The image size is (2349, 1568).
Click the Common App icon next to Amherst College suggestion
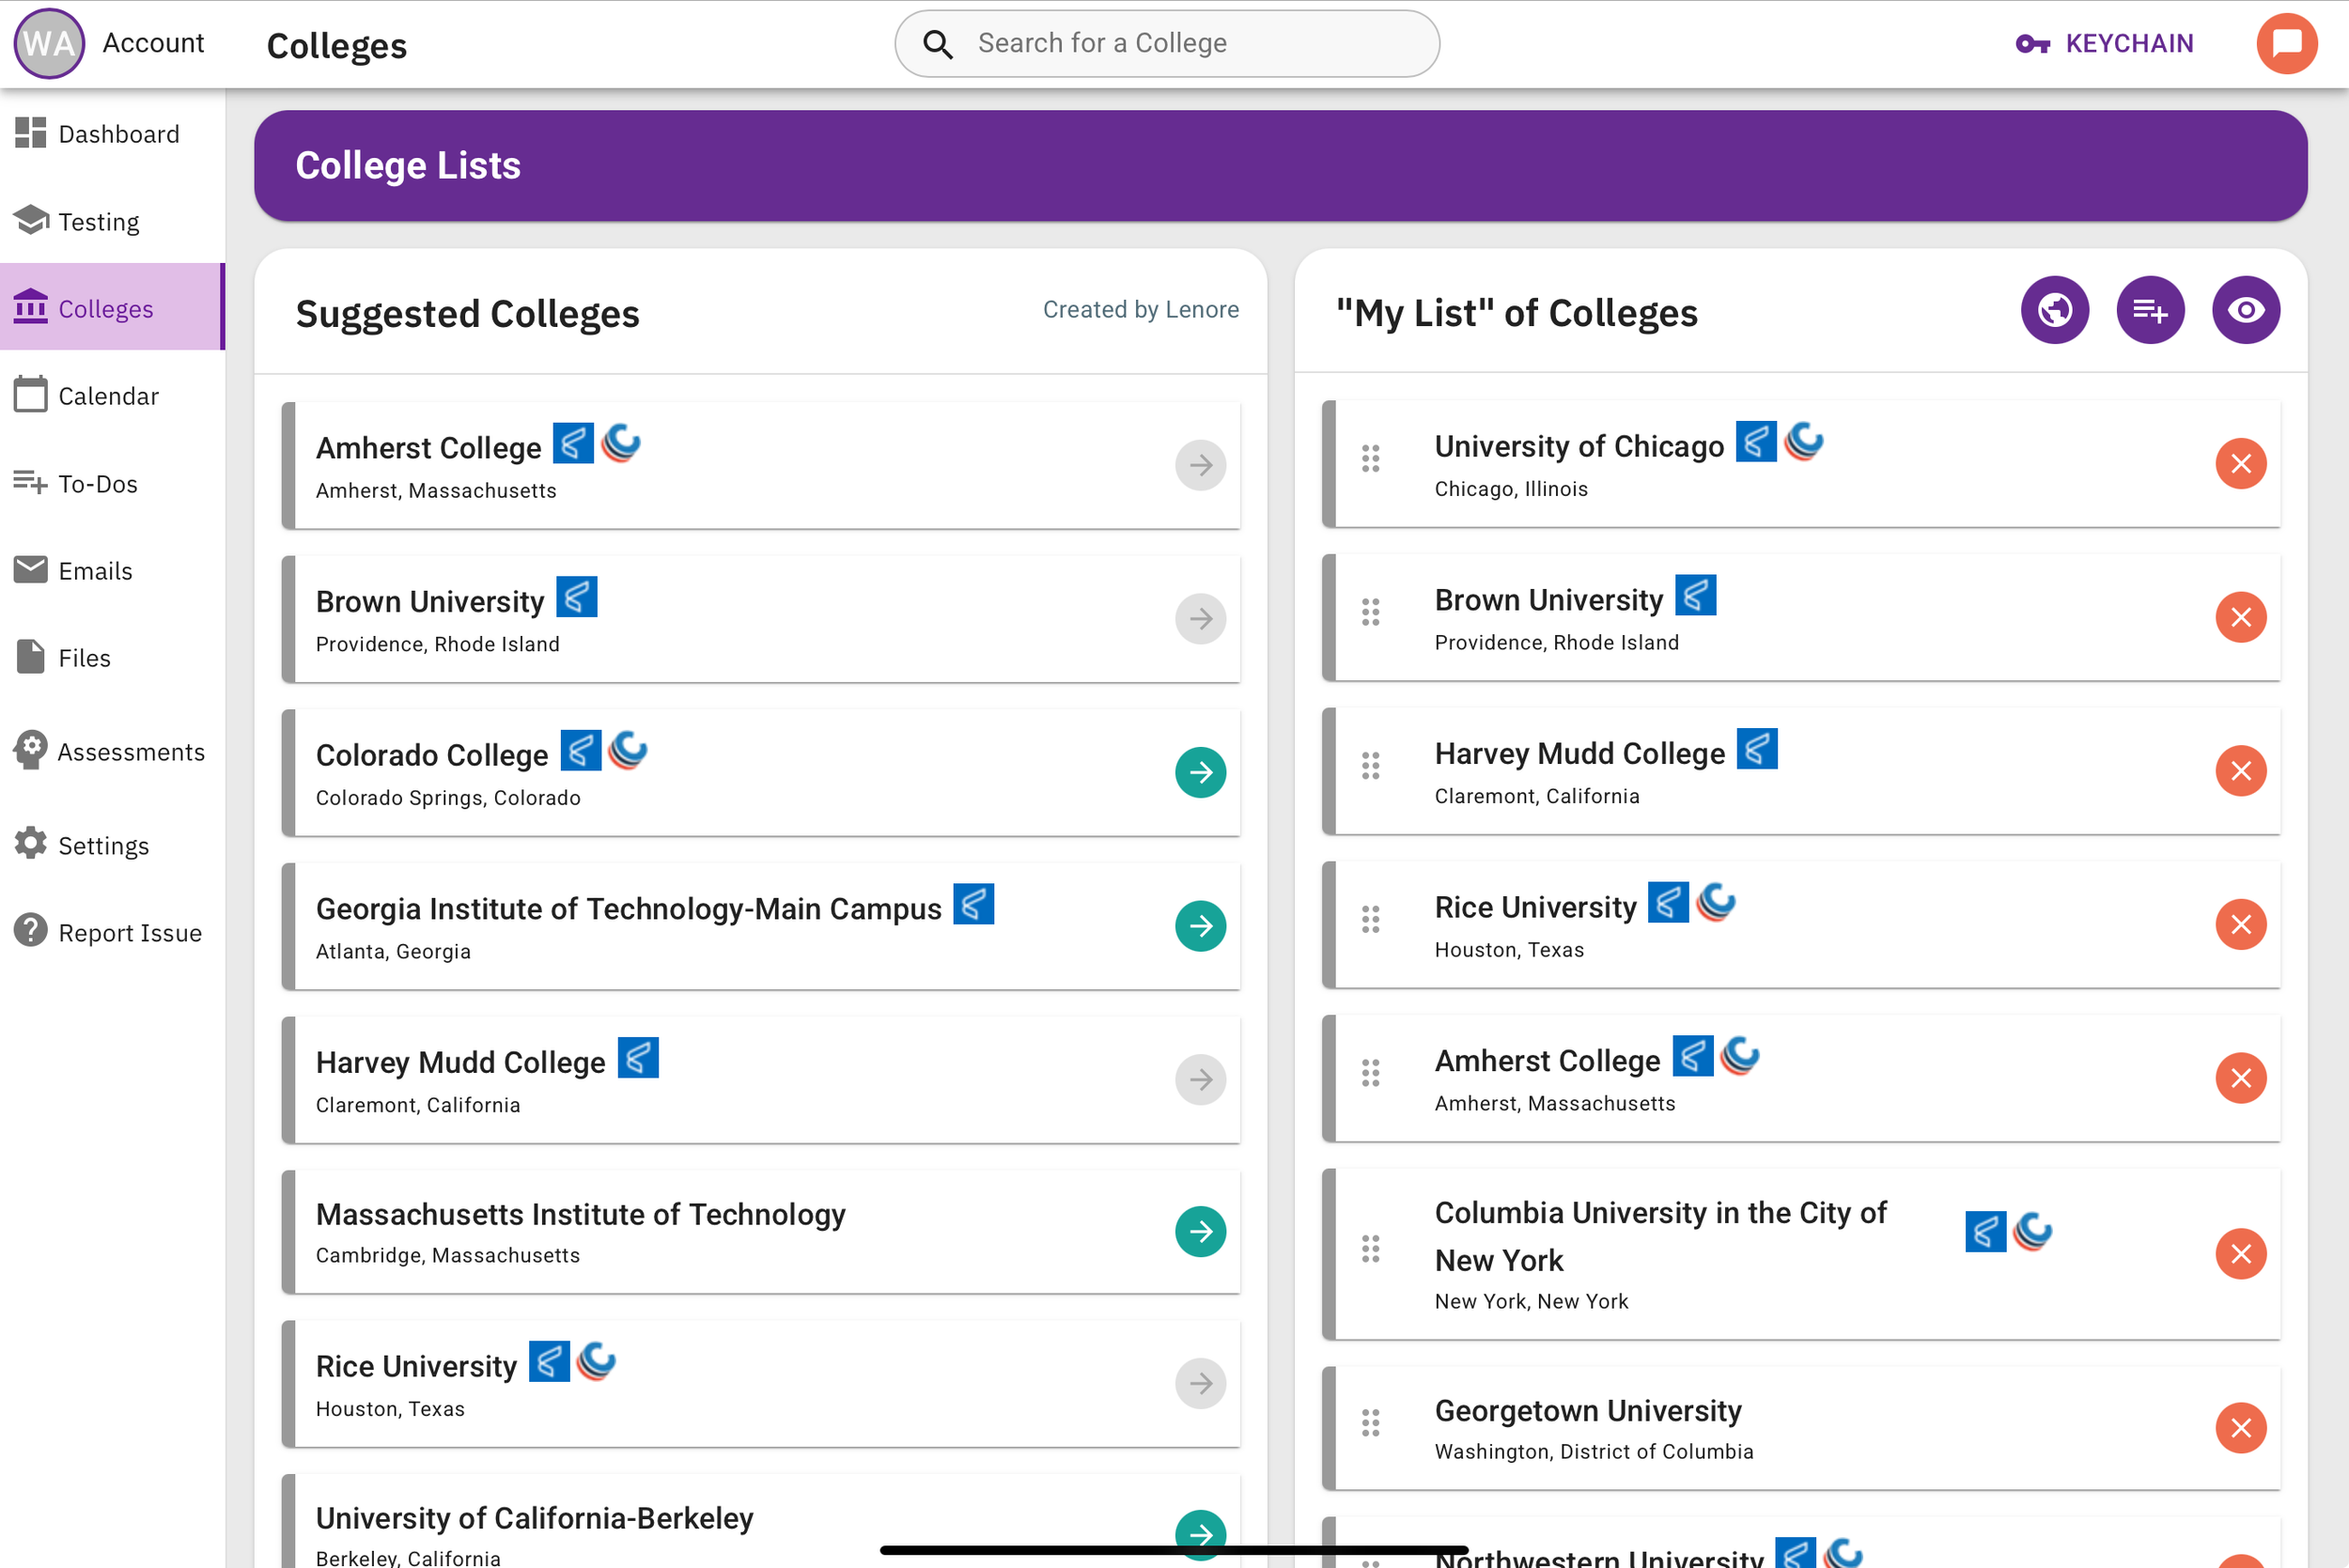click(573, 443)
